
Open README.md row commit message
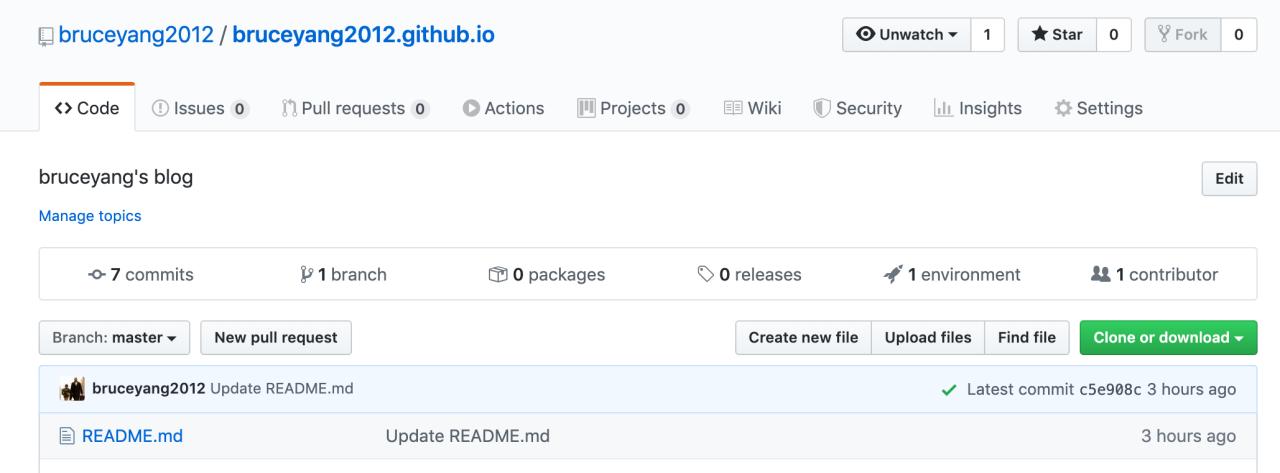pyautogui.click(x=468, y=436)
